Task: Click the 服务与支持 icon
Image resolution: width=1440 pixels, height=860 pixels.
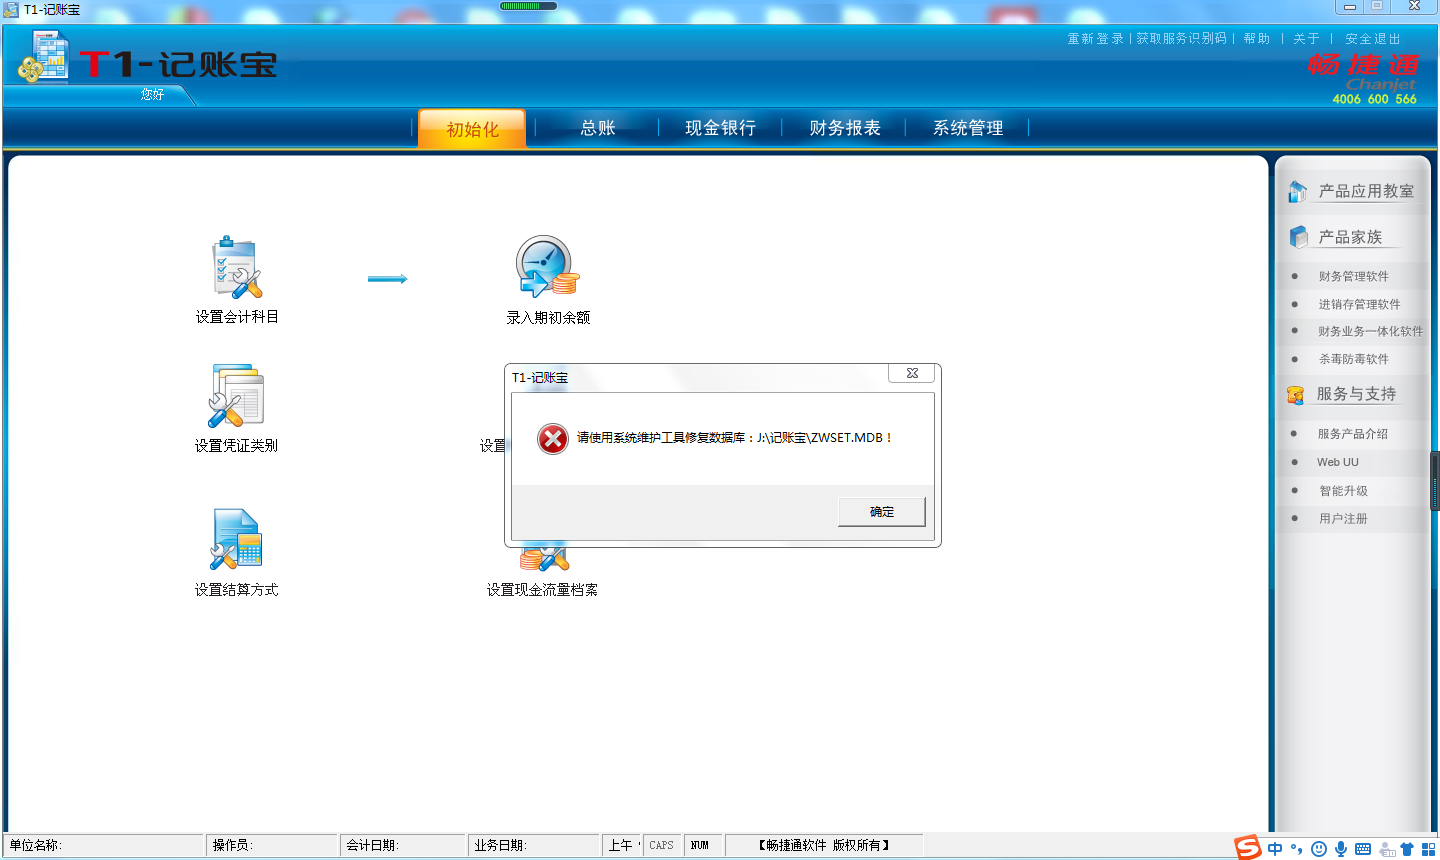Action: click(1296, 395)
